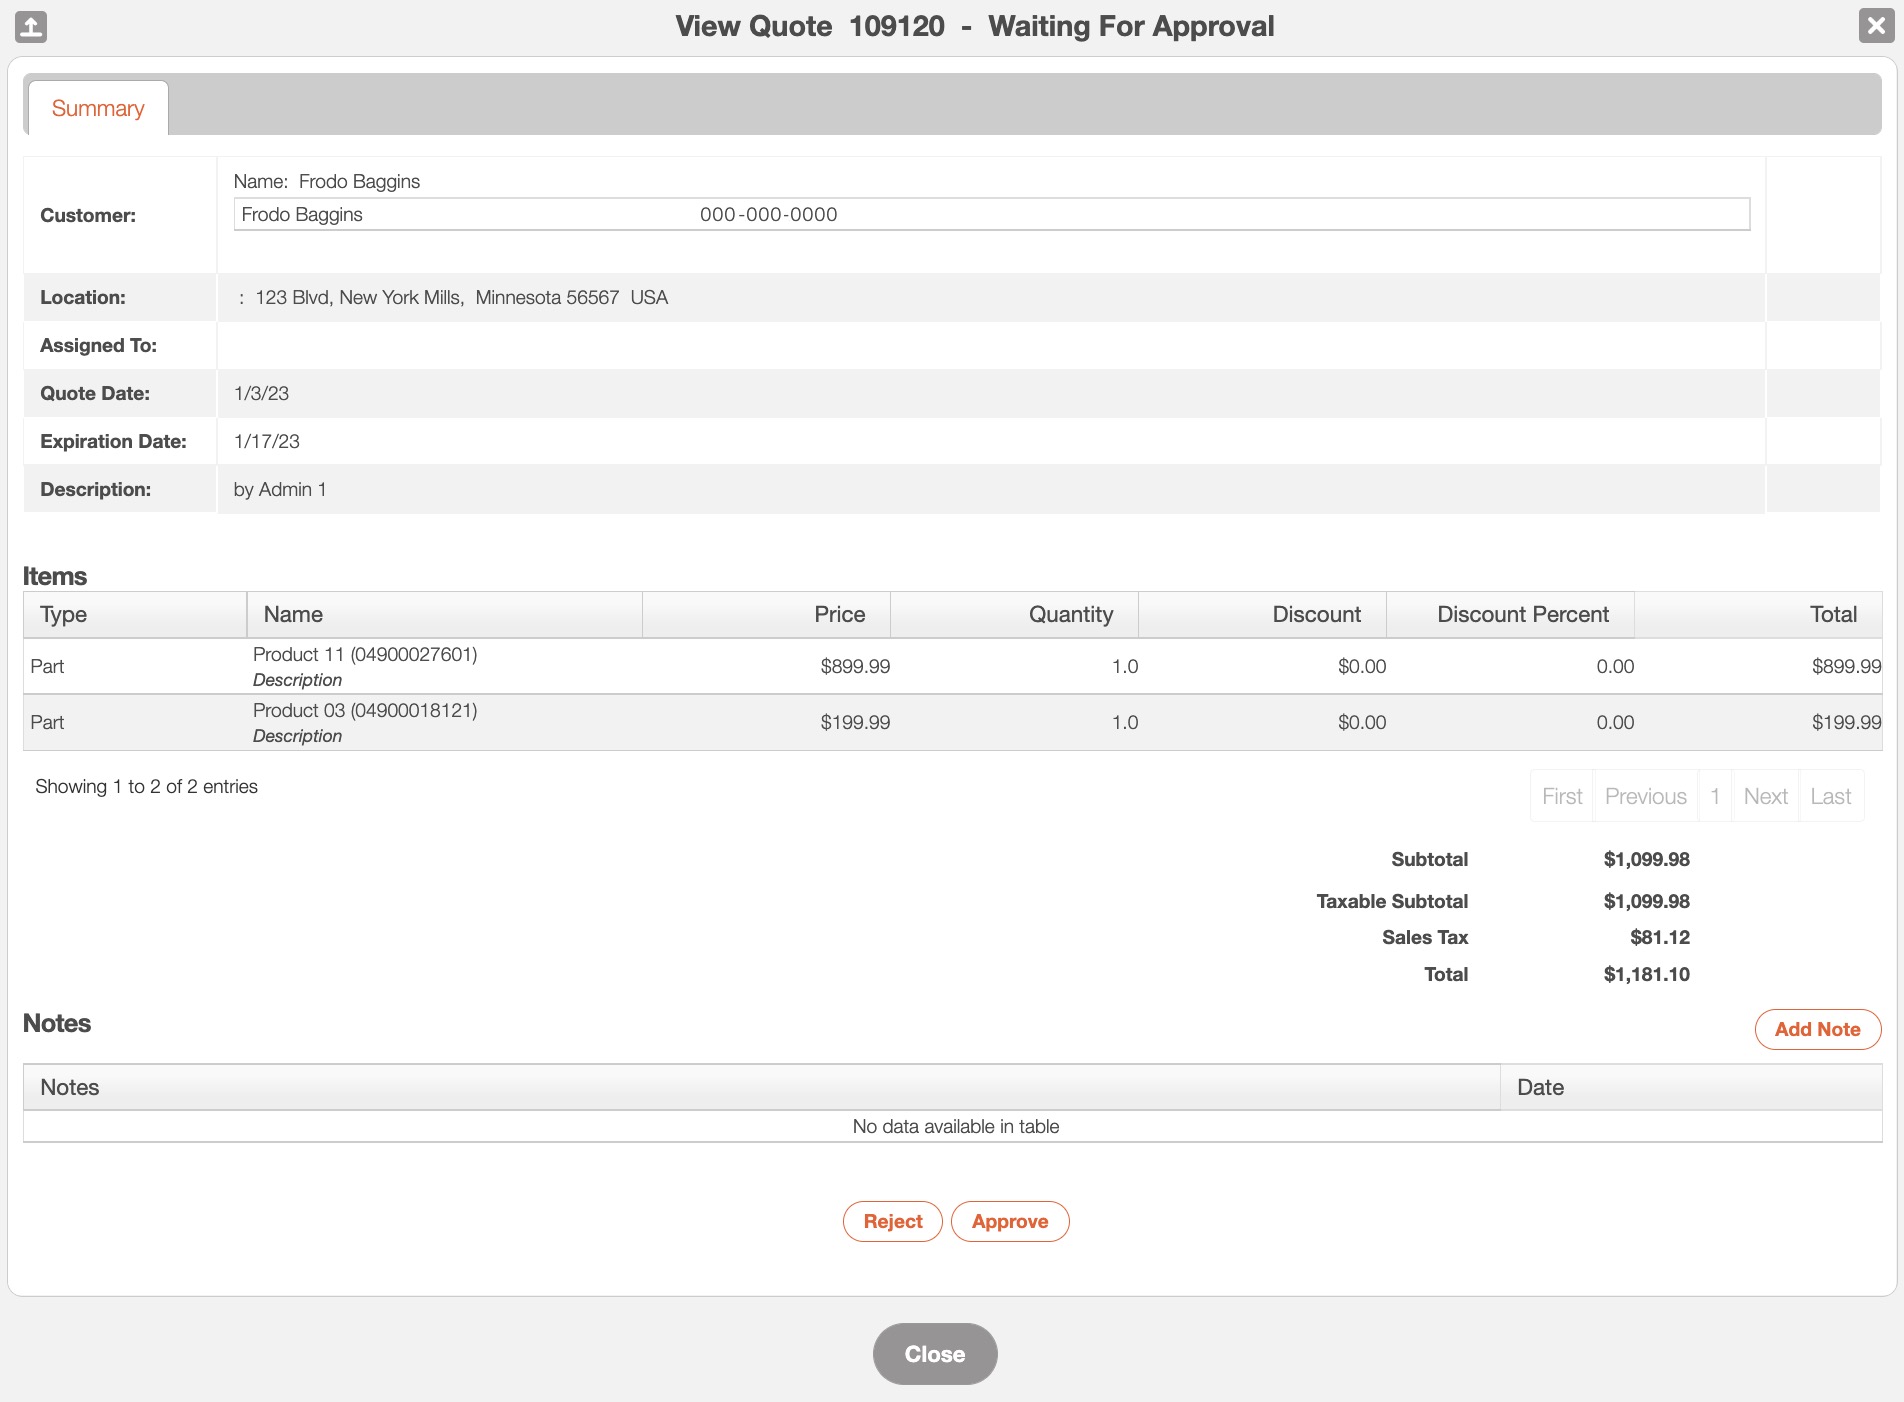Image resolution: width=1904 pixels, height=1402 pixels.
Task: Add a note to this quote
Action: 1817,1029
